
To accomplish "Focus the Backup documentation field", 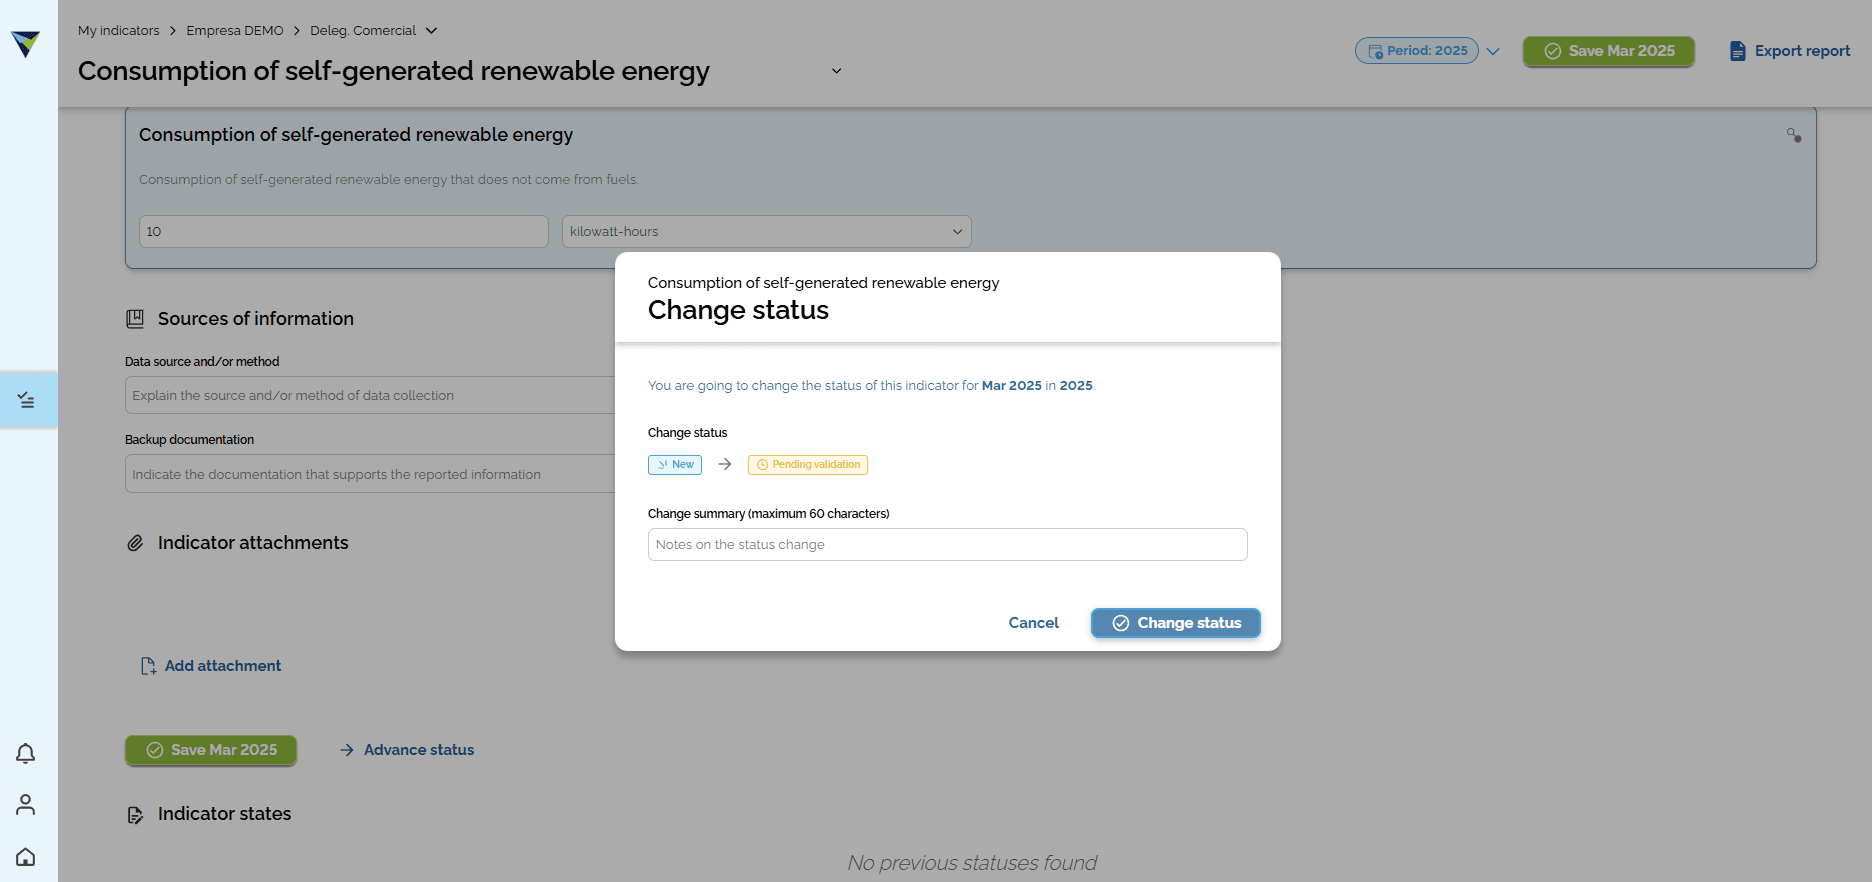I will 370,474.
